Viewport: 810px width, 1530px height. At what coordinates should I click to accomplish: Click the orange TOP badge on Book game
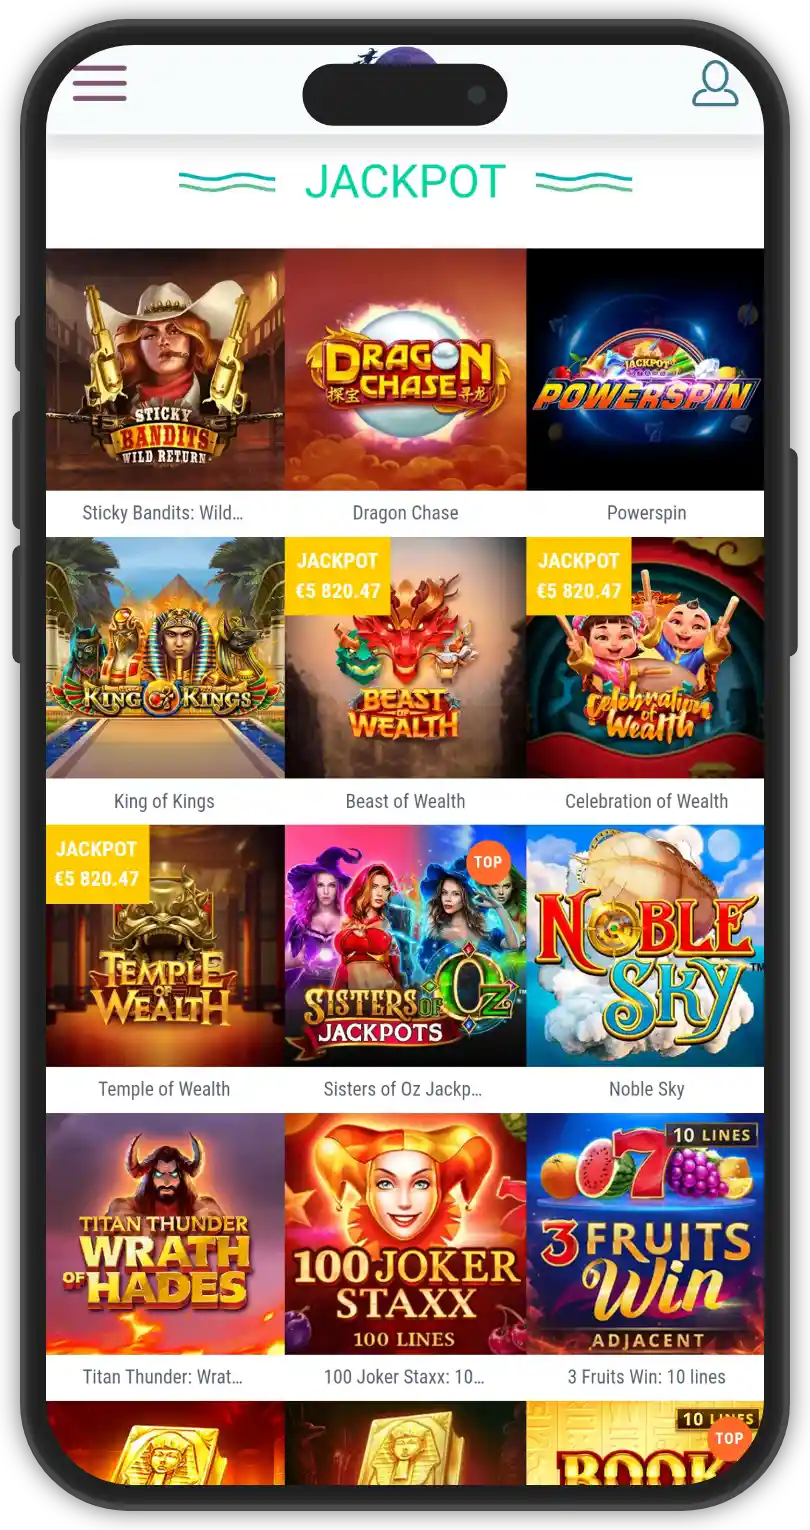click(729, 1438)
